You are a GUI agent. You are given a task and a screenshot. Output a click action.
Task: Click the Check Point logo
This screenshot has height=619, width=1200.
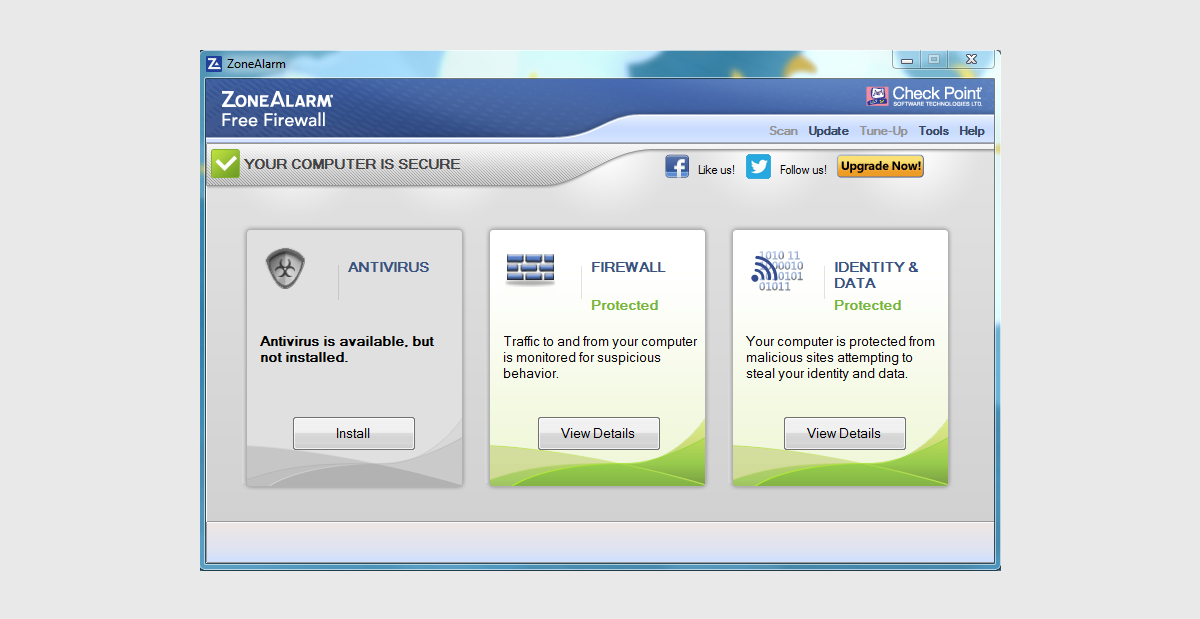tap(925, 96)
